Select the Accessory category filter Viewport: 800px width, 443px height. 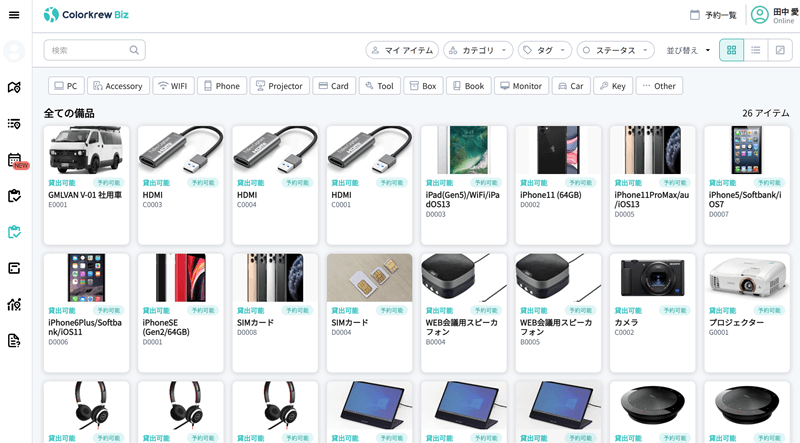tap(118, 86)
